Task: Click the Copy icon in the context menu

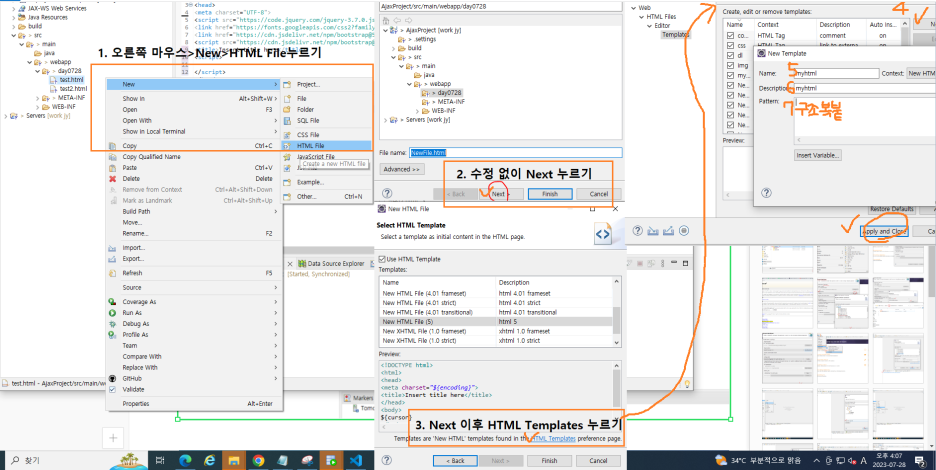Action: (112, 146)
